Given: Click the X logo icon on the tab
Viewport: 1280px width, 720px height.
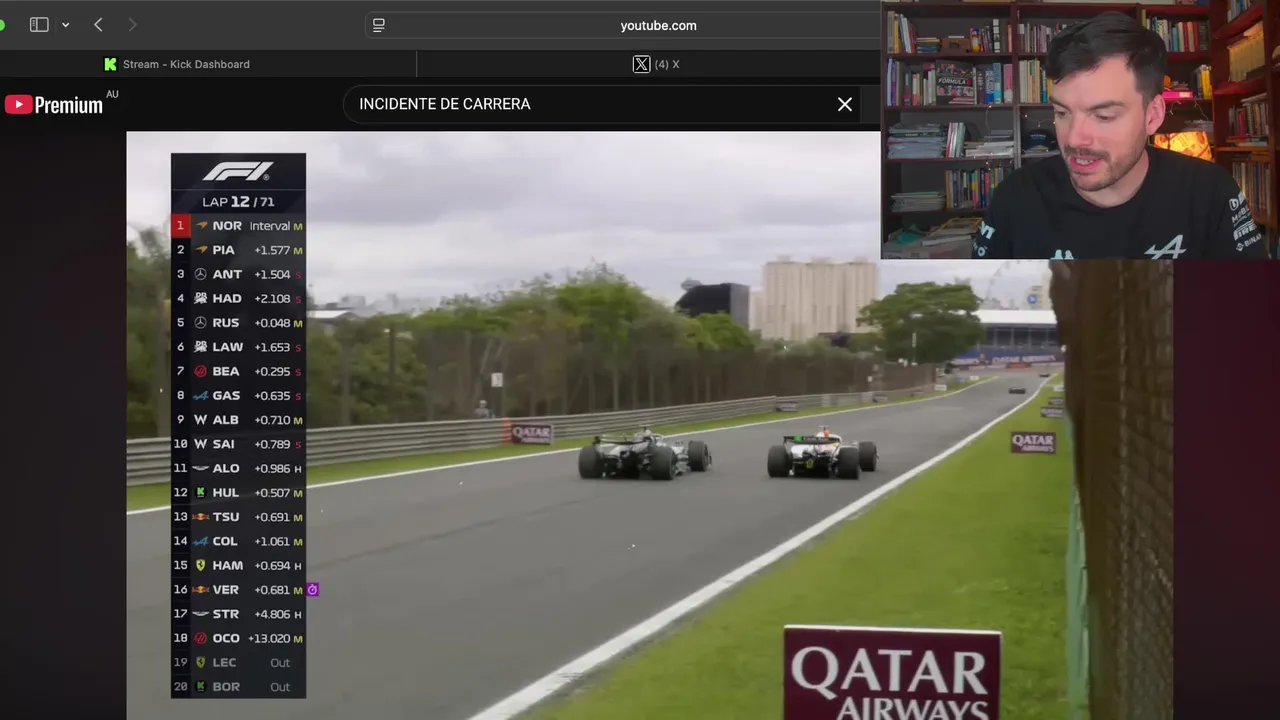Looking at the screenshot, I should (x=641, y=64).
